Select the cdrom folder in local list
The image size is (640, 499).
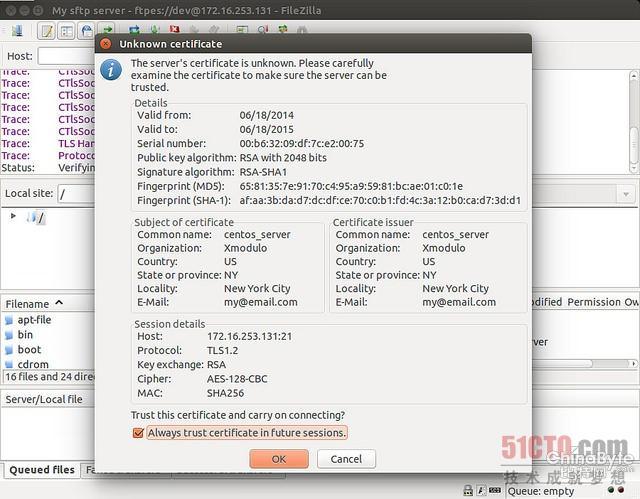pyautogui.click(x=33, y=364)
